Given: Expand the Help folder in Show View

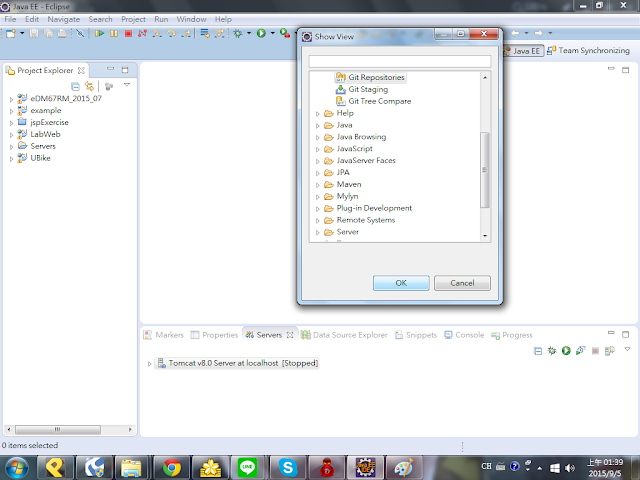Looking at the screenshot, I should tap(318, 114).
